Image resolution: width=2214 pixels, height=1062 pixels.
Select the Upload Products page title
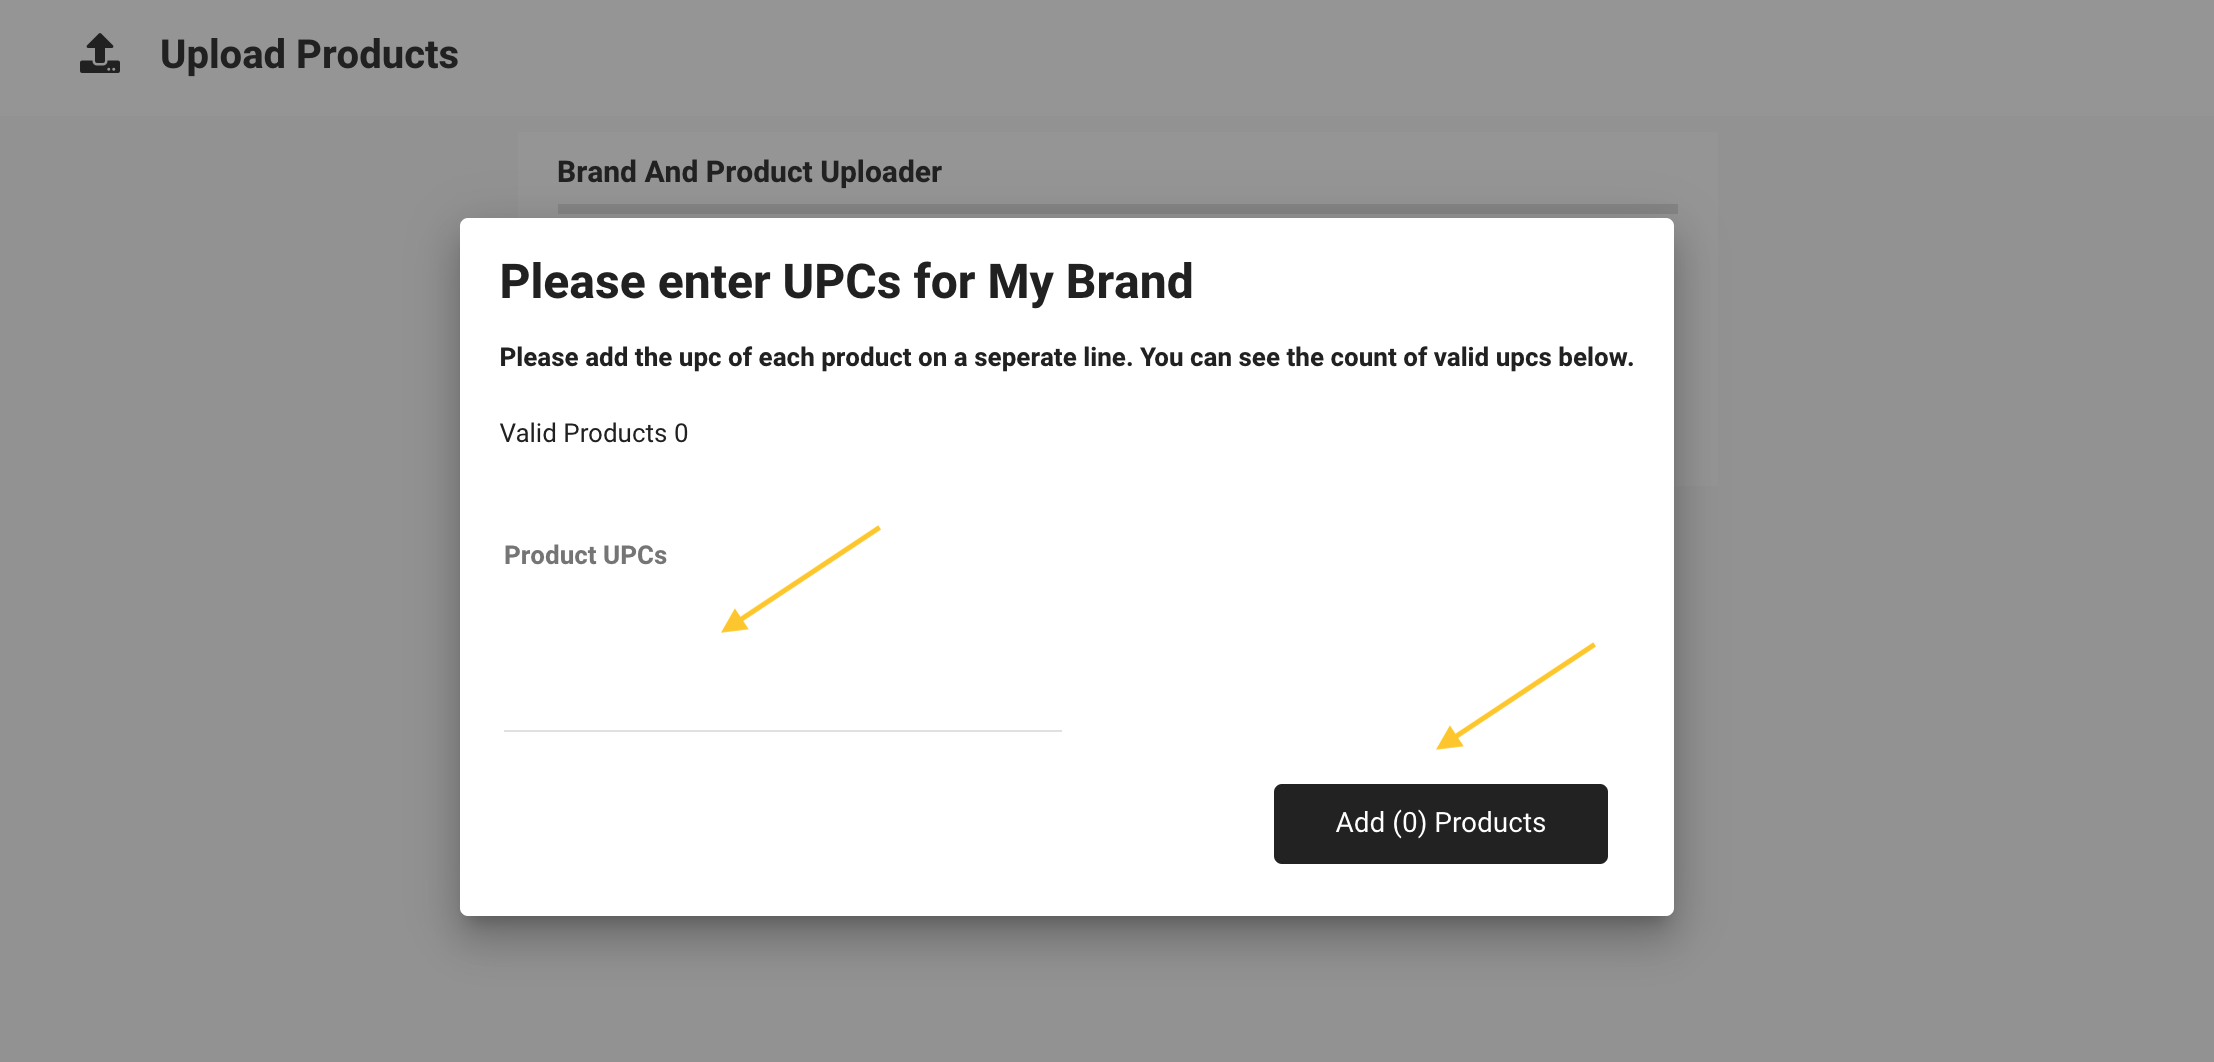point(309,54)
